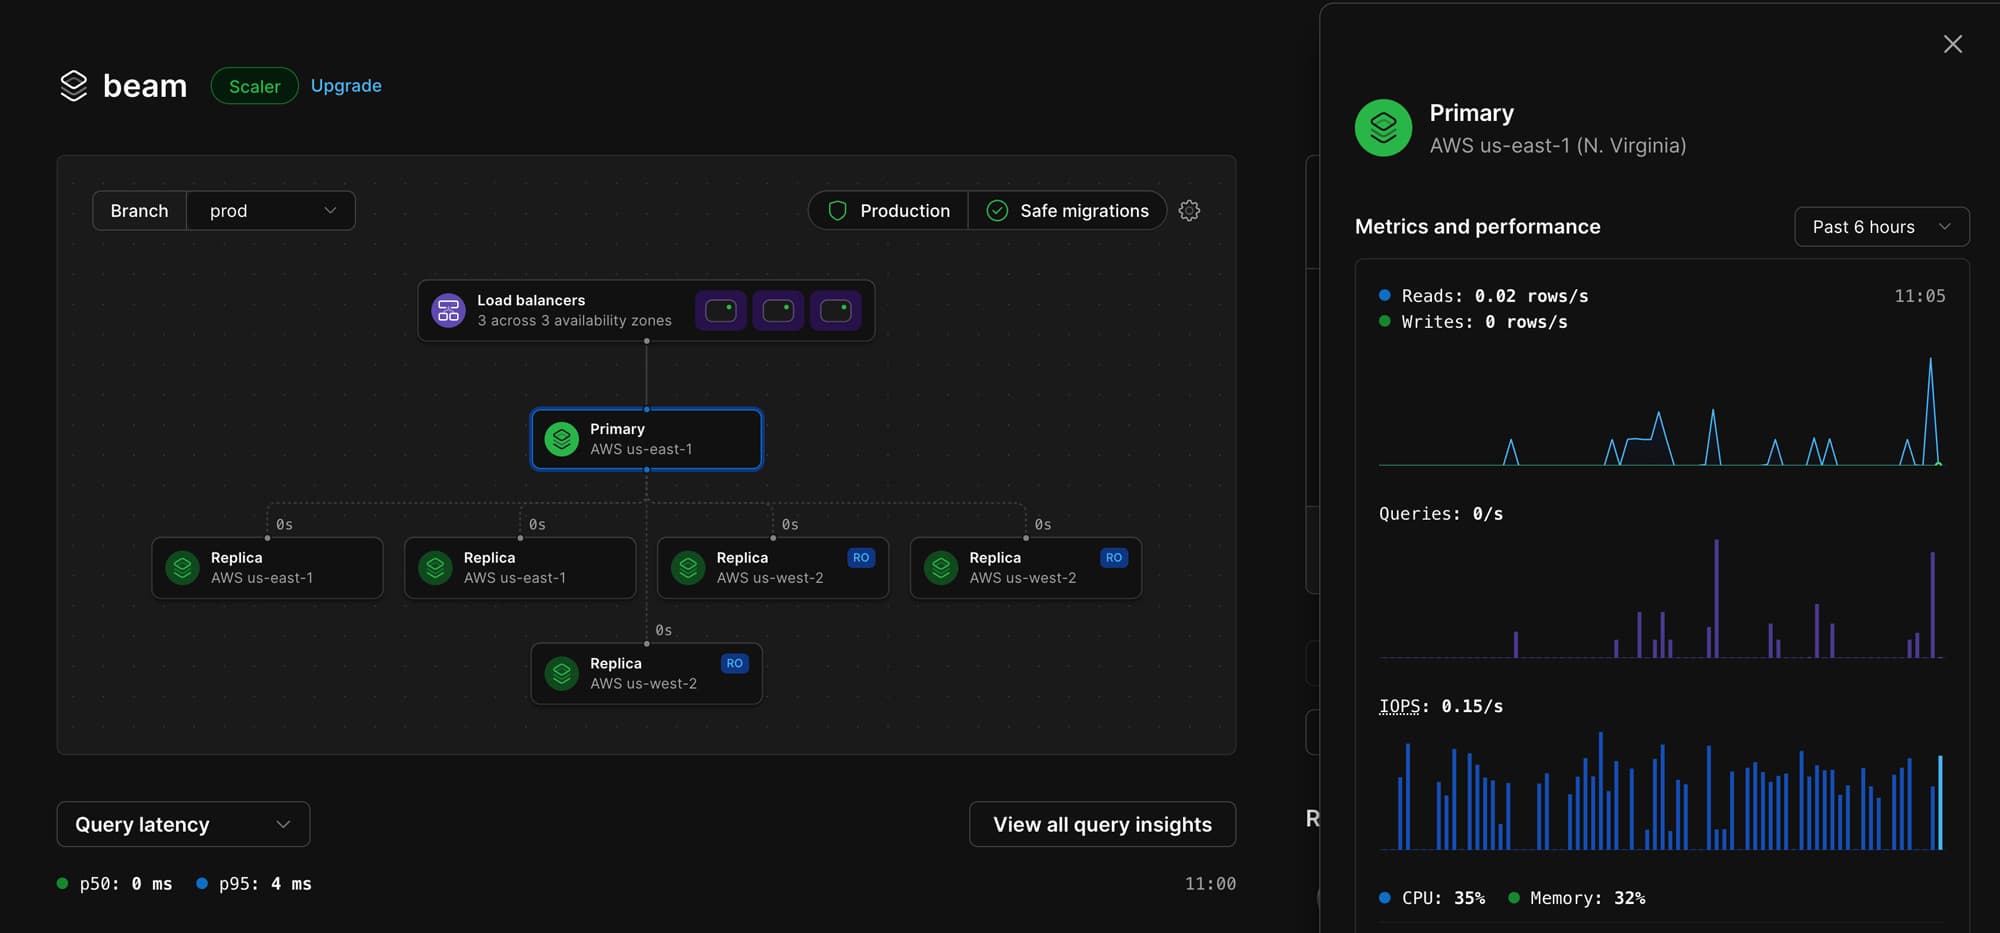
Task: Click the green Memory legend dot
Action: point(1514,898)
